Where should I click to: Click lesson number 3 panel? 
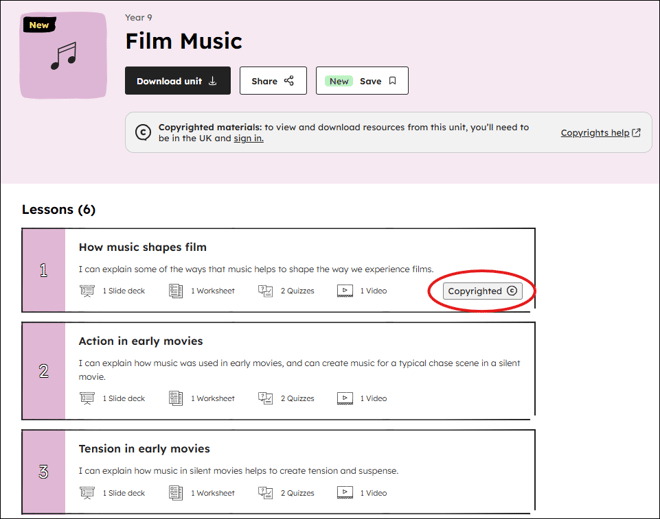pyautogui.click(x=44, y=472)
